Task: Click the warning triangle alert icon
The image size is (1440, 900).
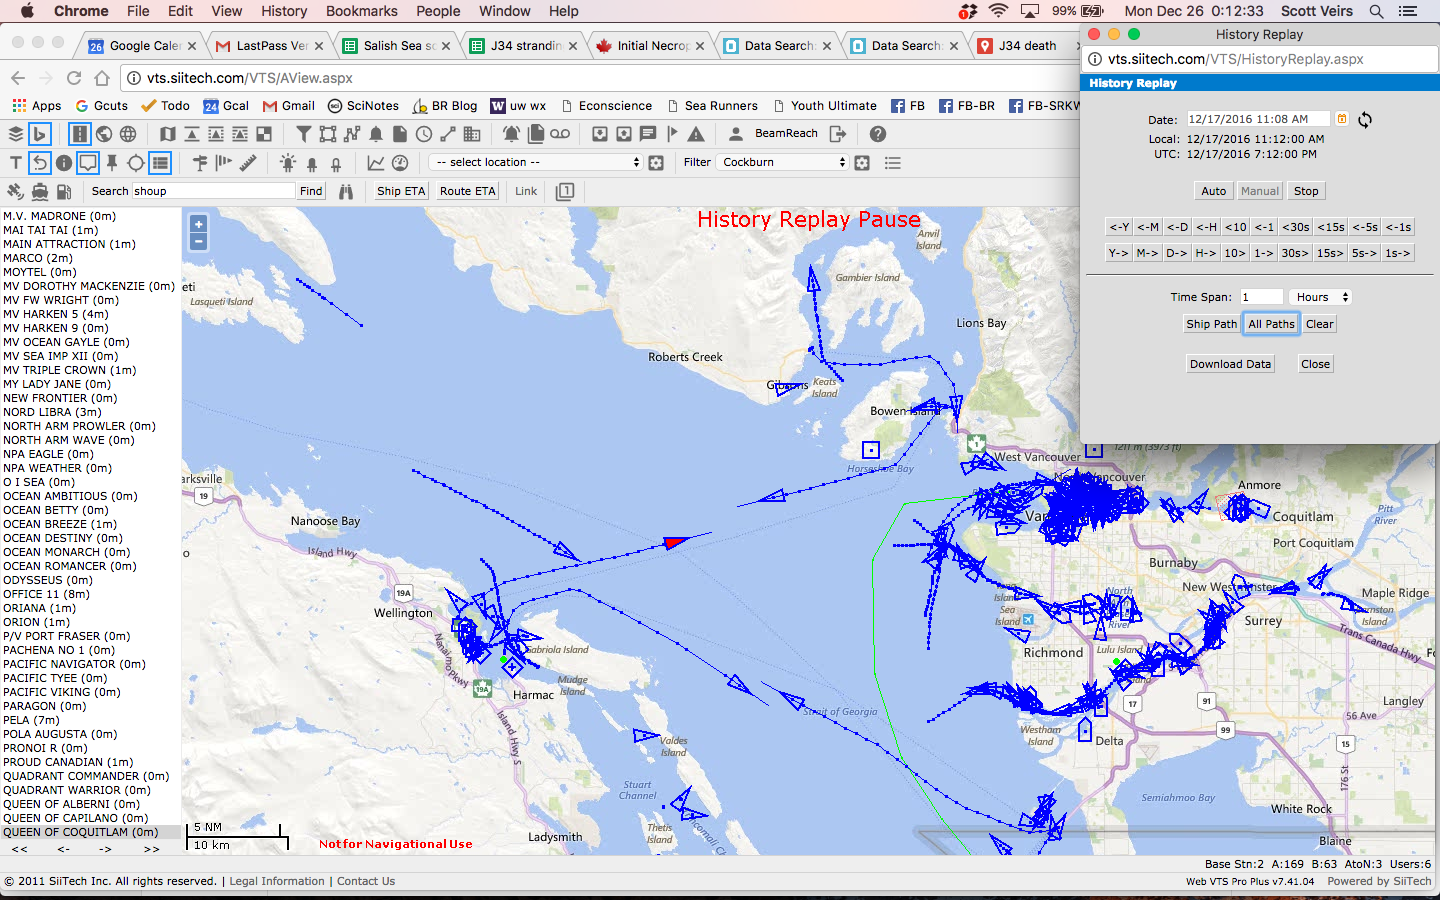Action: point(696,134)
